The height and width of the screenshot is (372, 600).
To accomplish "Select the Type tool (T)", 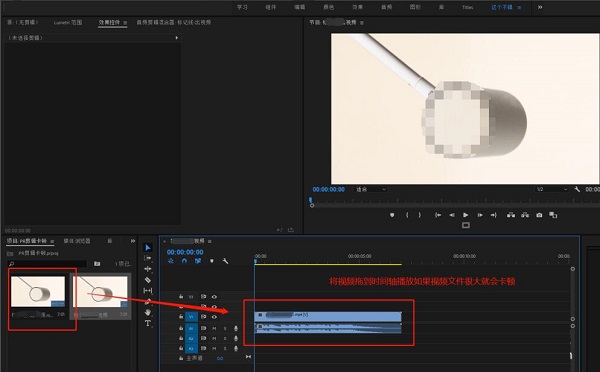I will tap(148, 323).
